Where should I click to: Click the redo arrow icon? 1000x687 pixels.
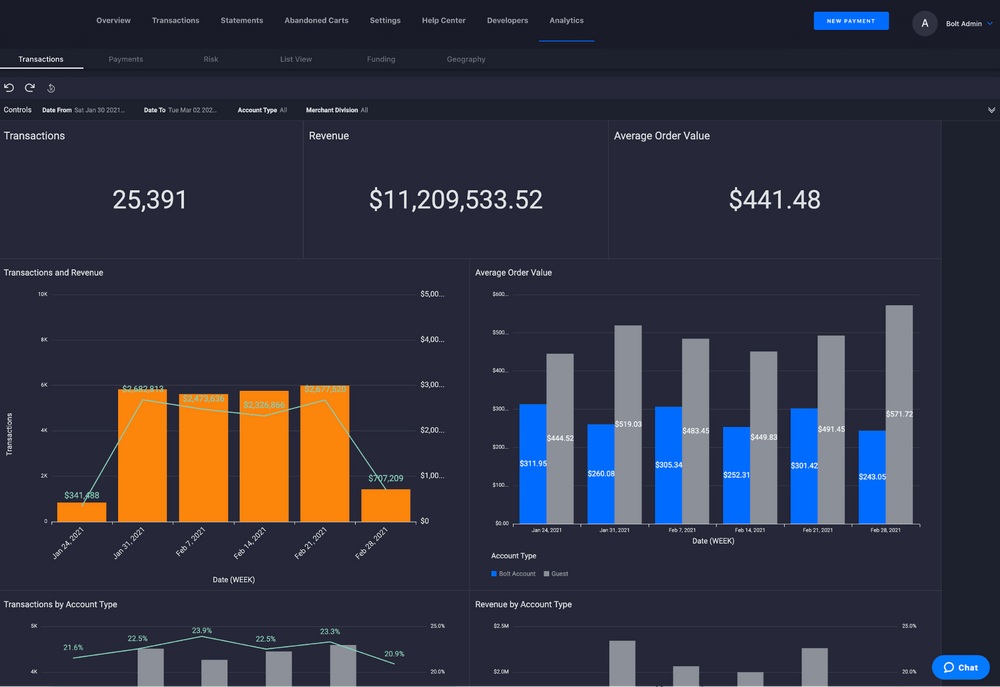click(x=29, y=87)
